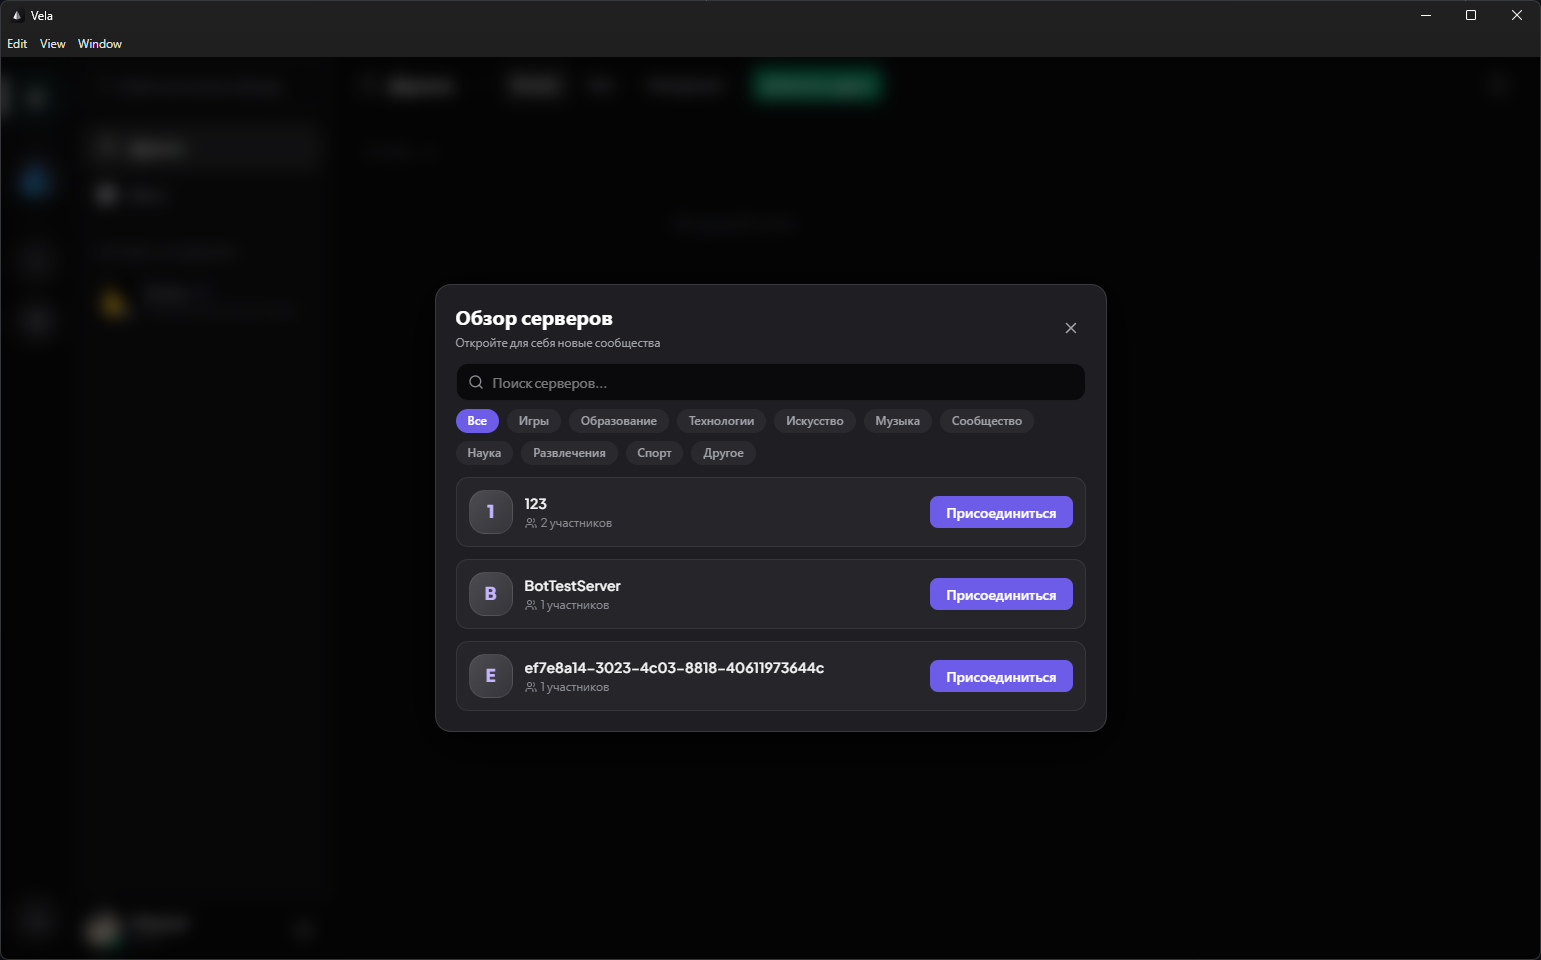Click the "1" avatar of server 123

tap(491, 512)
